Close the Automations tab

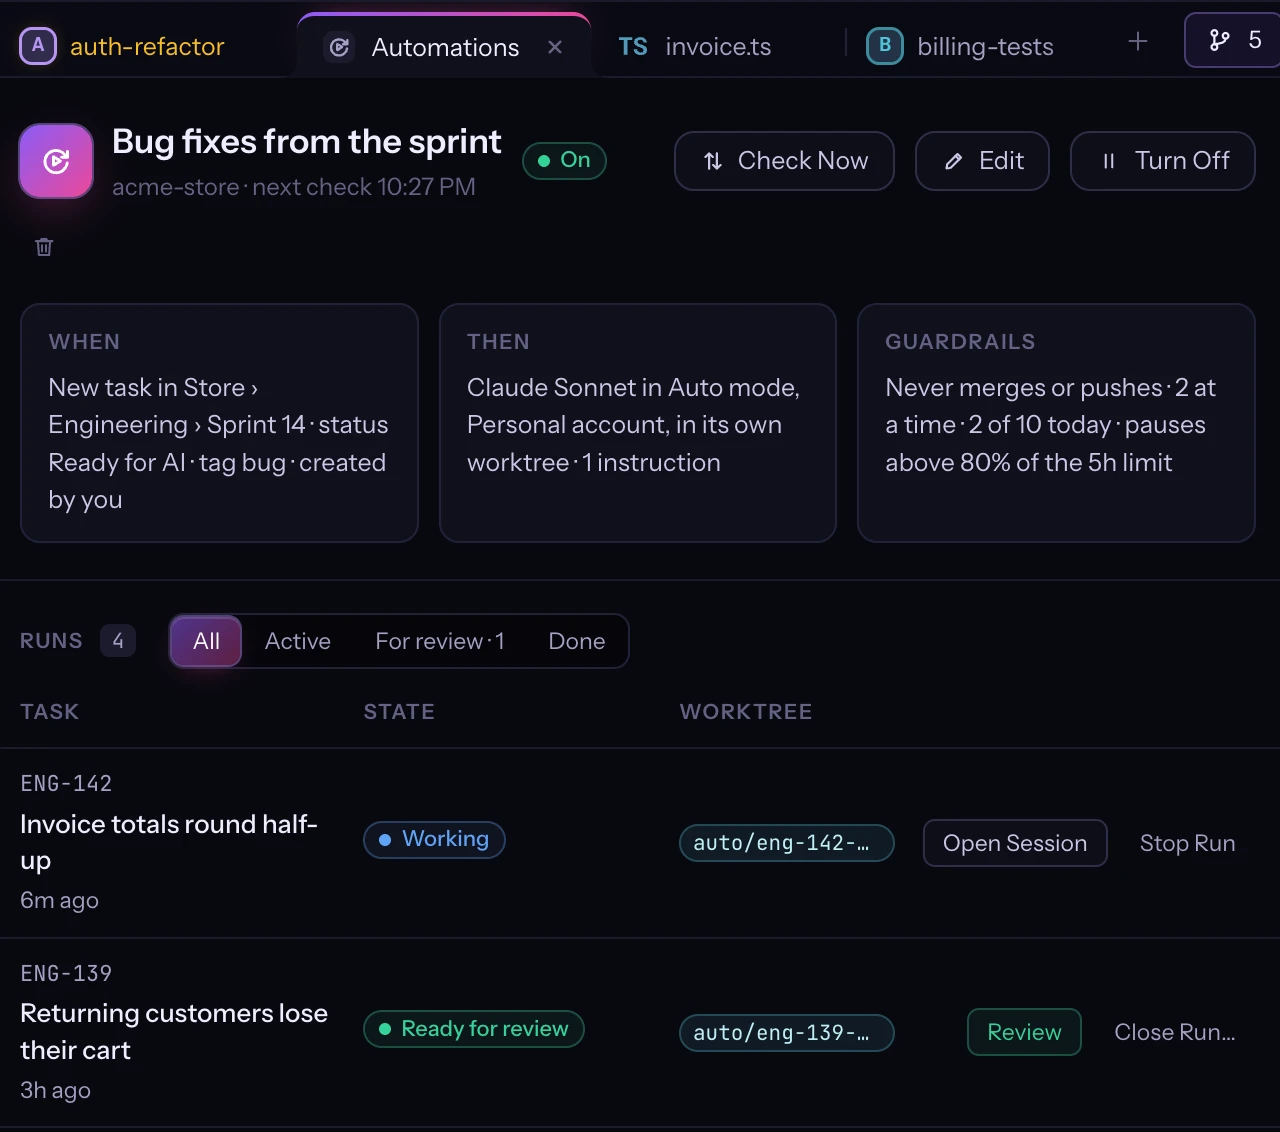pyautogui.click(x=555, y=47)
